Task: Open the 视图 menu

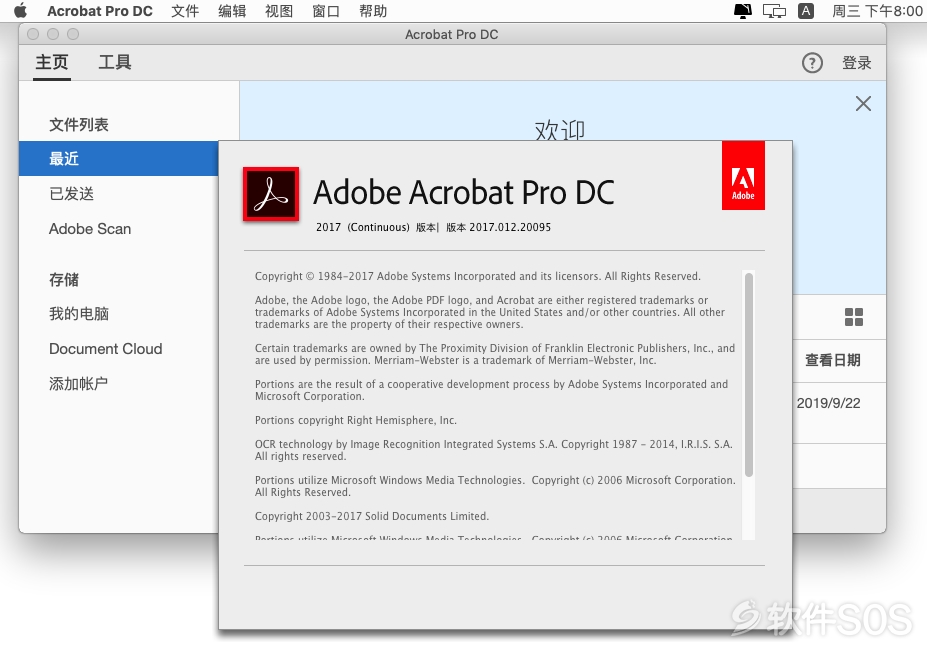Action: coord(279,11)
